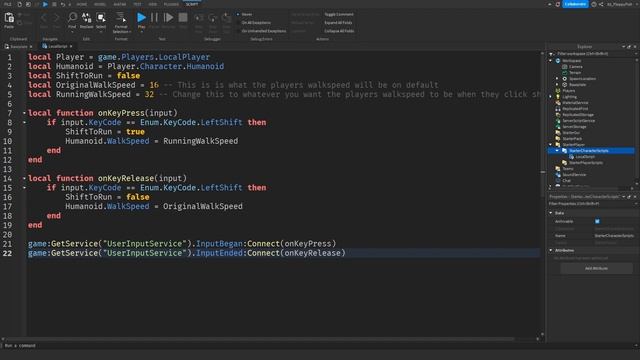Select StarterGui in Explorer
Image resolution: width=640 pixels, height=360 pixels.
click(x=571, y=133)
